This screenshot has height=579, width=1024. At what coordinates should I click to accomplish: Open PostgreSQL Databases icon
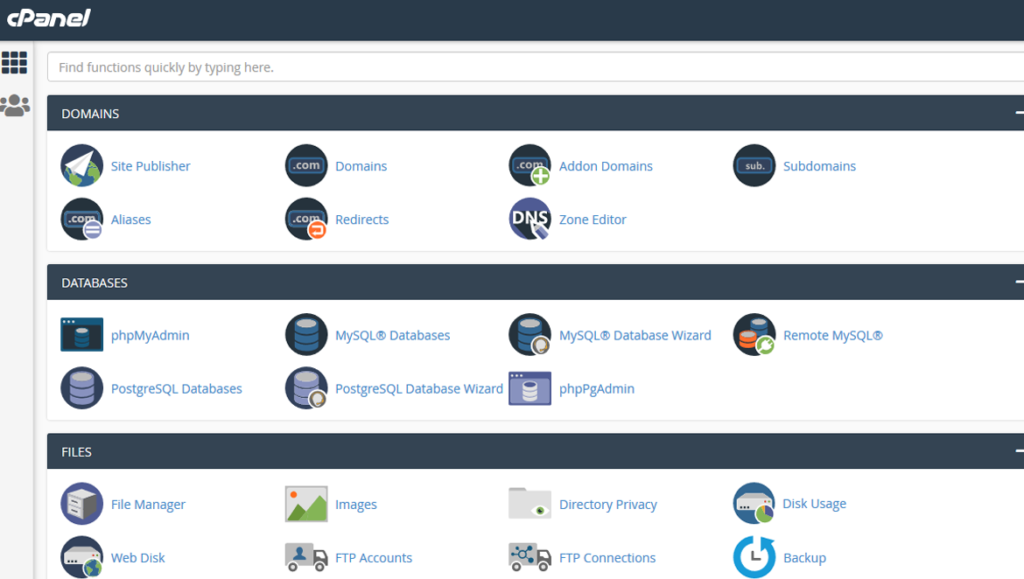[82, 388]
